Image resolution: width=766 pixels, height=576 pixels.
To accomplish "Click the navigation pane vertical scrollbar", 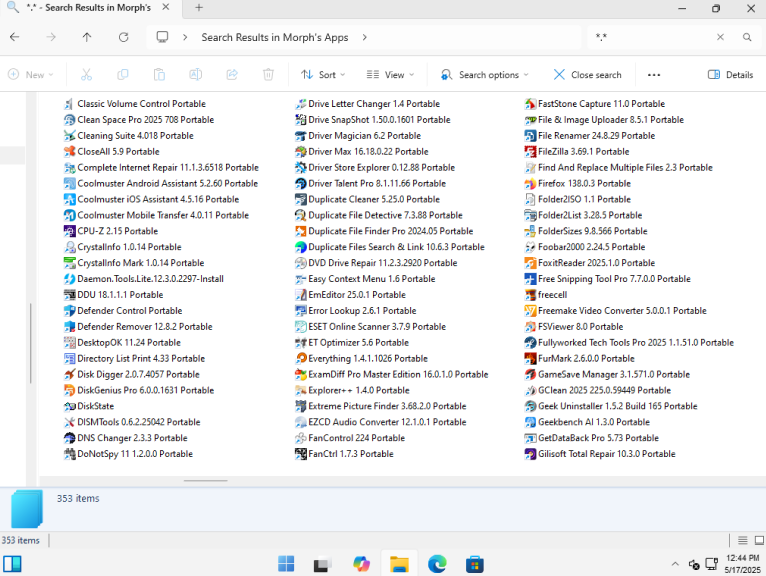I will (x=31, y=343).
